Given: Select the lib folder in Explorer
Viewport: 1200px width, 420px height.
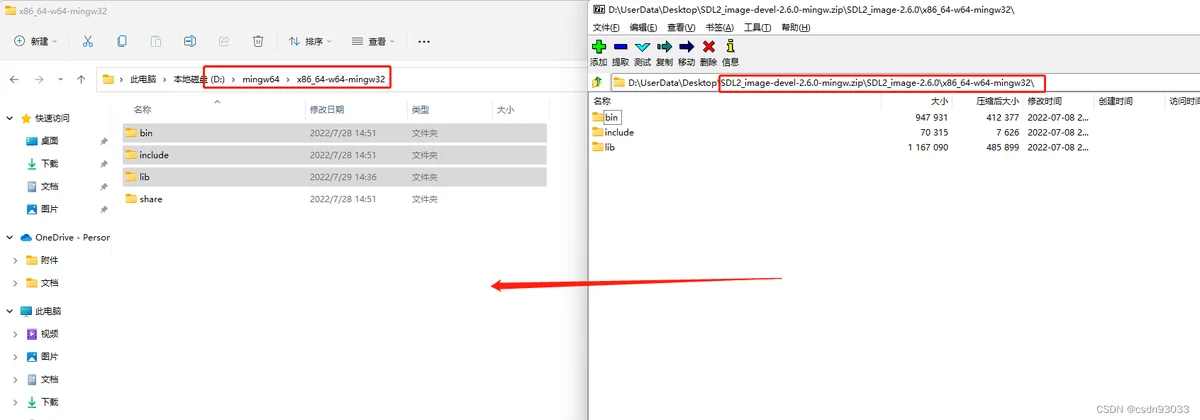Looking at the screenshot, I should click(x=335, y=176).
